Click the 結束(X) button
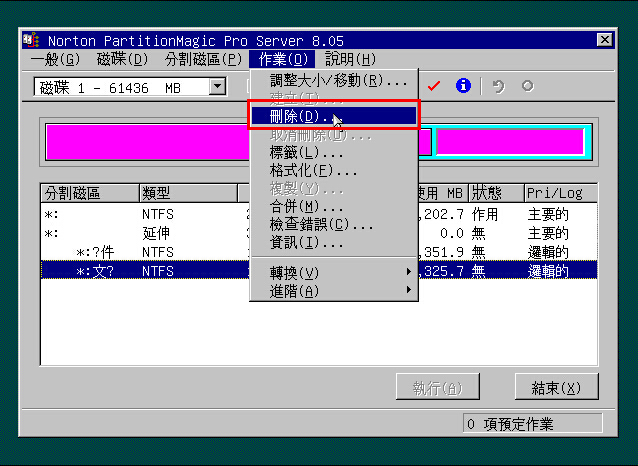638x466 pixels. [557, 387]
